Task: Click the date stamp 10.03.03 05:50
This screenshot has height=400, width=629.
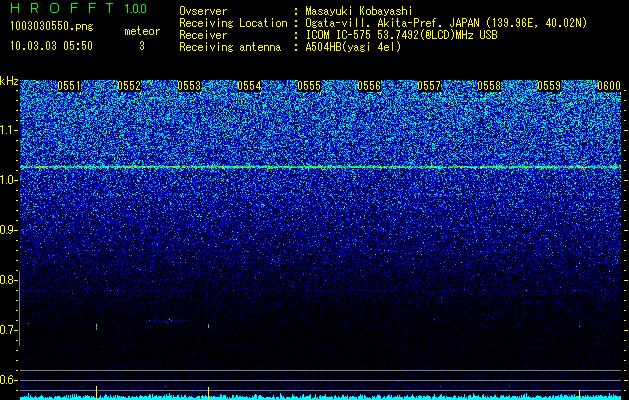Action: [x=51, y=46]
